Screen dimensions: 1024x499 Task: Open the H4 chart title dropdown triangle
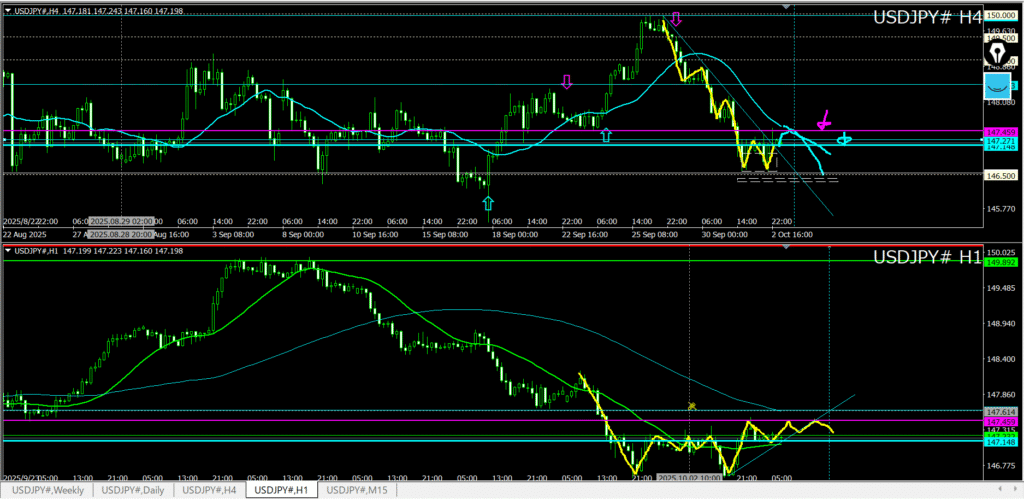pyautogui.click(x=7, y=9)
